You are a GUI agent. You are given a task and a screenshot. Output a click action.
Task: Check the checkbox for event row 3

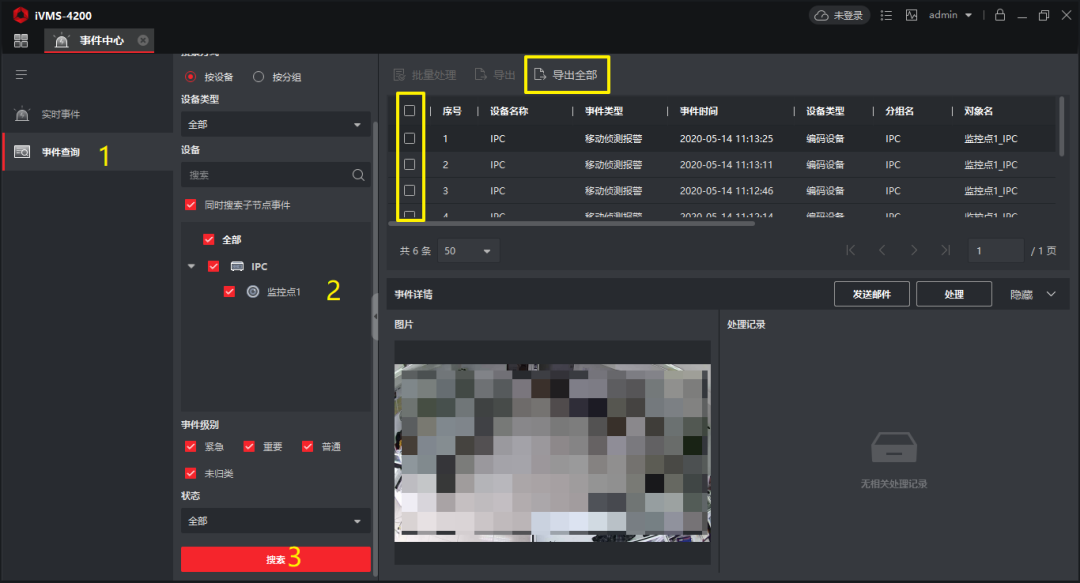coord(409,191)
